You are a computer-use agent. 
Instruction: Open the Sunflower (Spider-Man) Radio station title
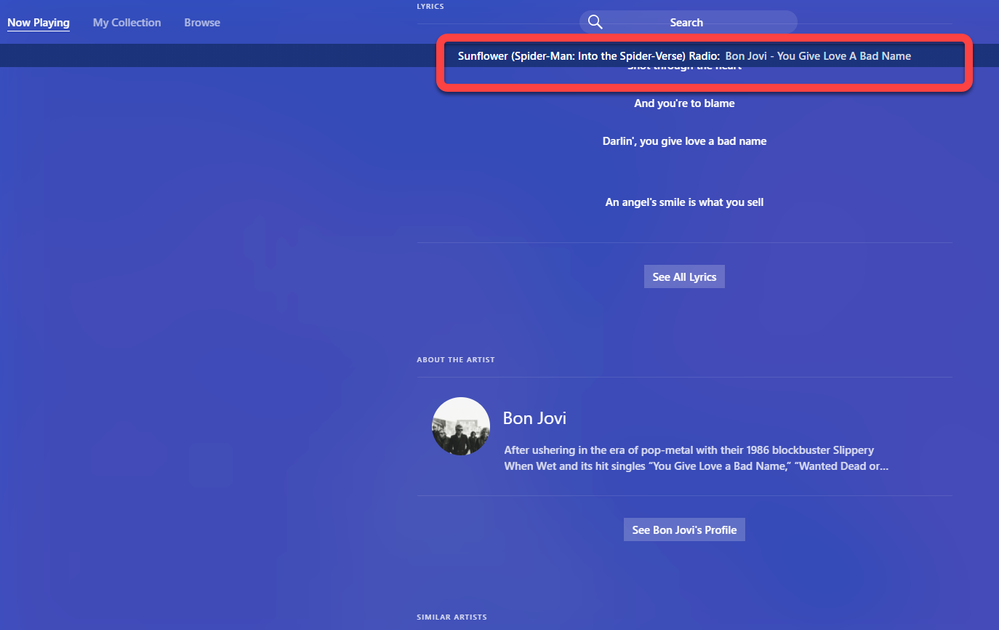pos(589,56)
